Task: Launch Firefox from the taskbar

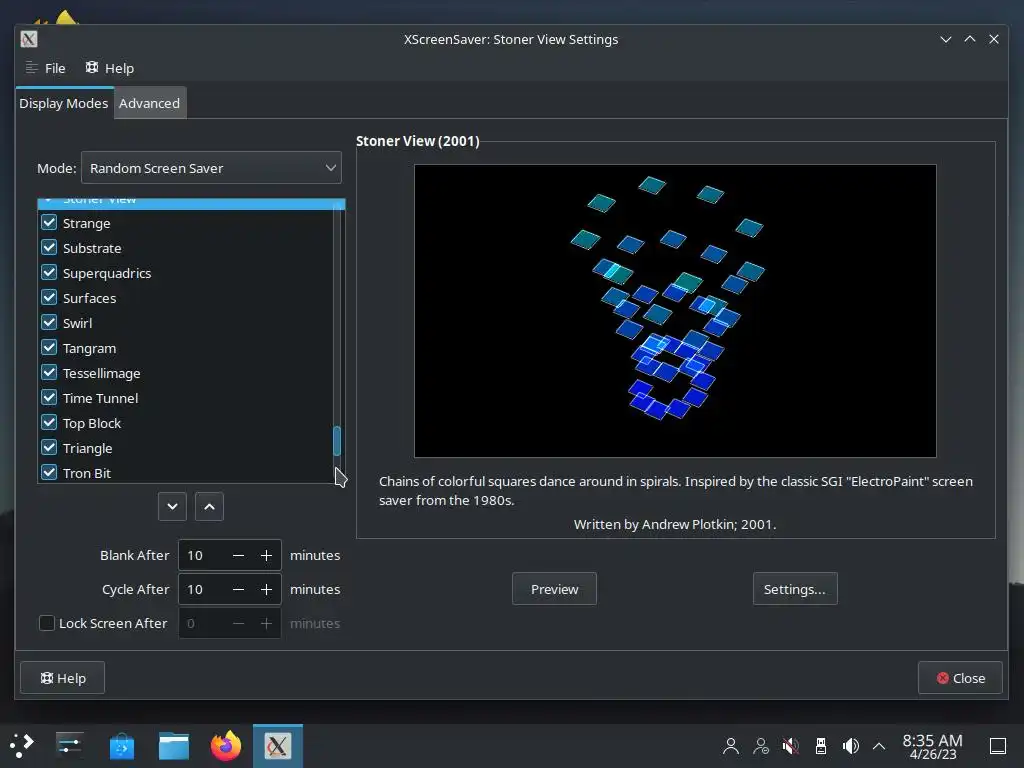Action: pos(226,745)
